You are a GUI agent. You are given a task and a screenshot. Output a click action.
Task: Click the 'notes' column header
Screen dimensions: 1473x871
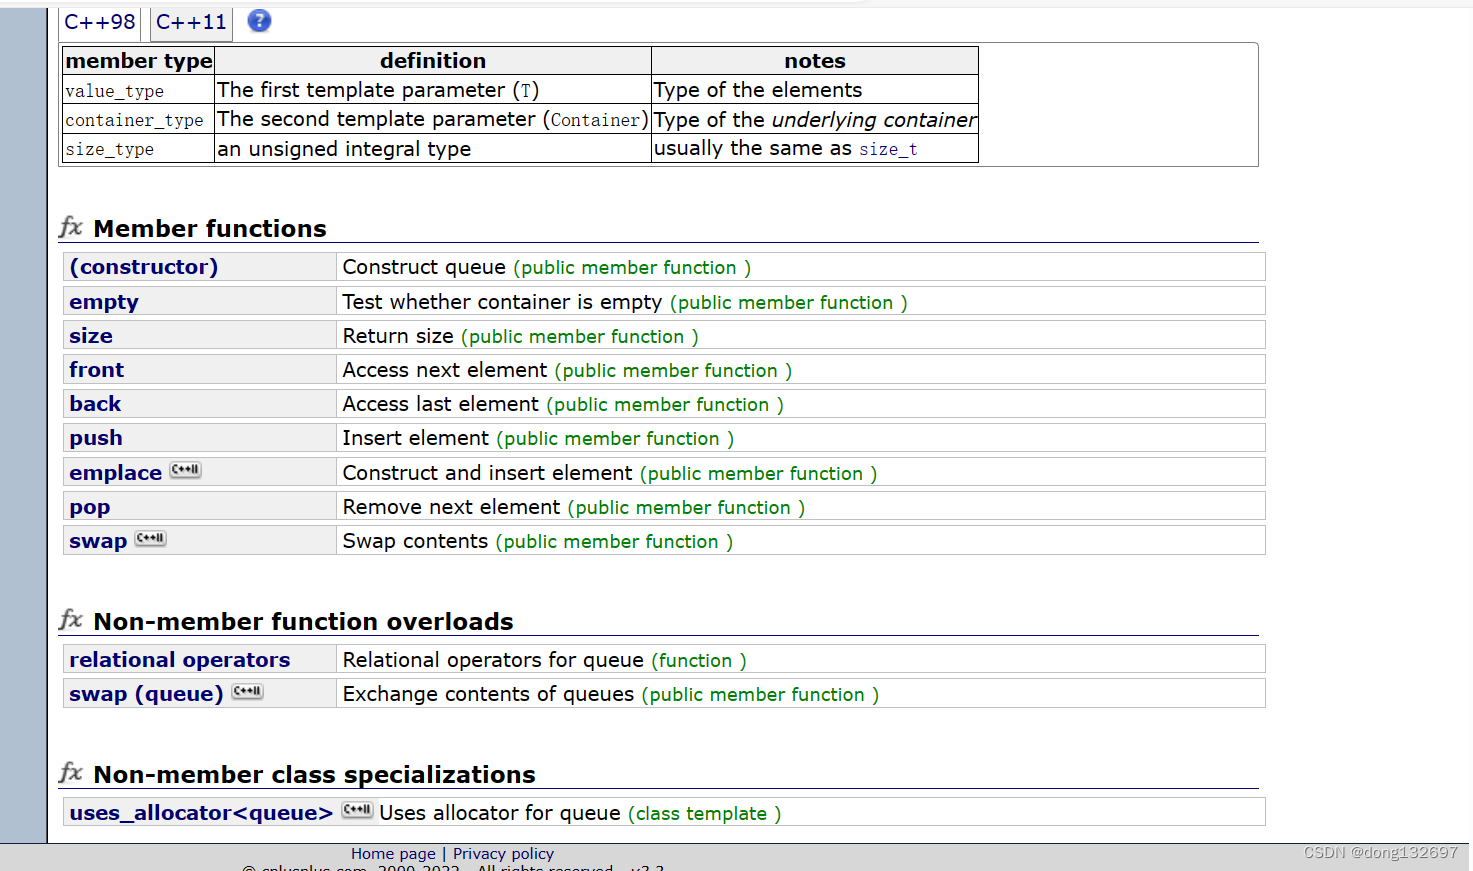coord(815,61)
